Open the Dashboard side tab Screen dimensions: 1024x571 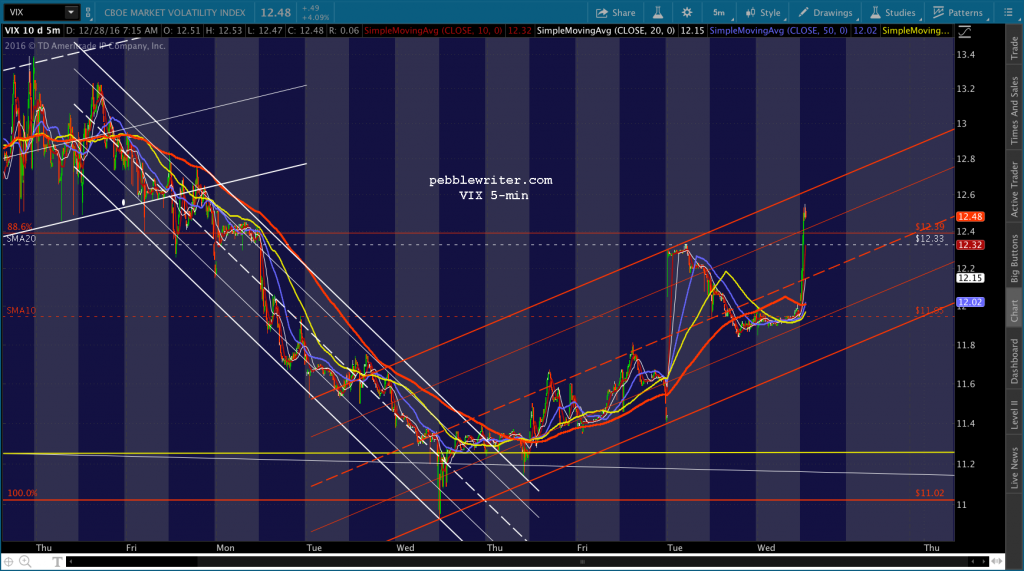coord(1014,361)
